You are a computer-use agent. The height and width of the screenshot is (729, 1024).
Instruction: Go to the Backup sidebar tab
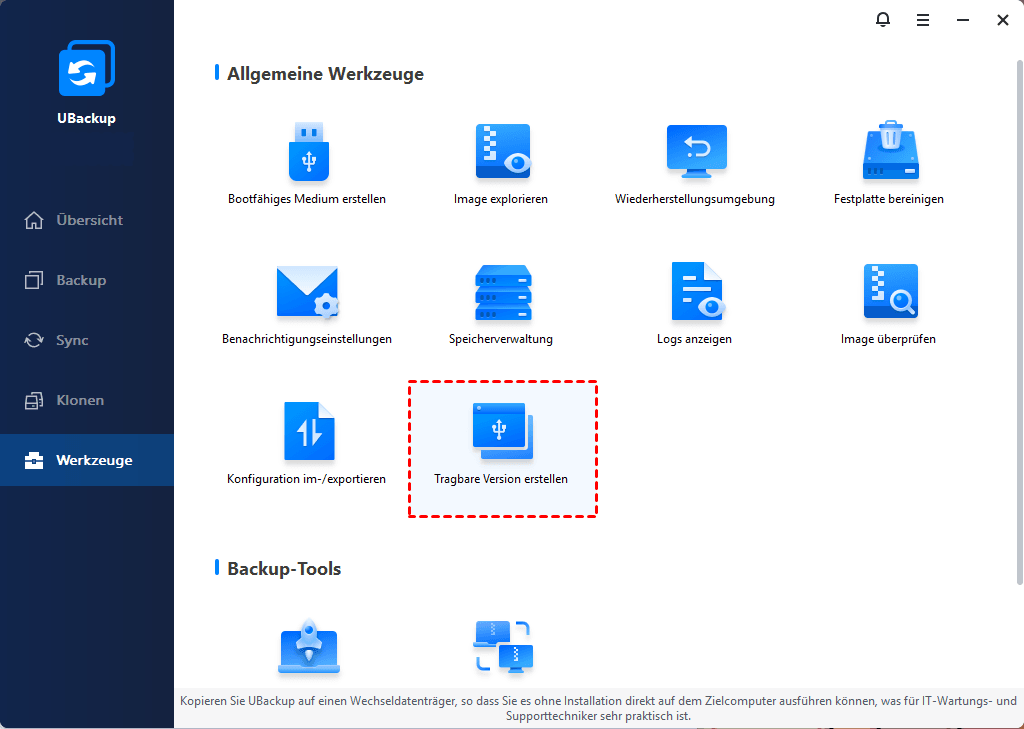pos(80,280)
